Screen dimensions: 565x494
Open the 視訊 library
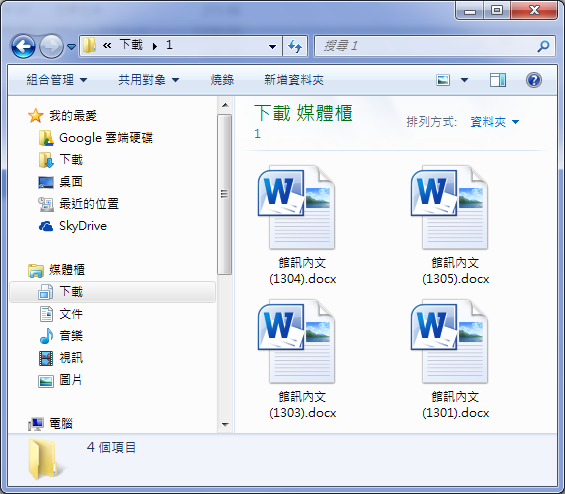pos(71,358)
